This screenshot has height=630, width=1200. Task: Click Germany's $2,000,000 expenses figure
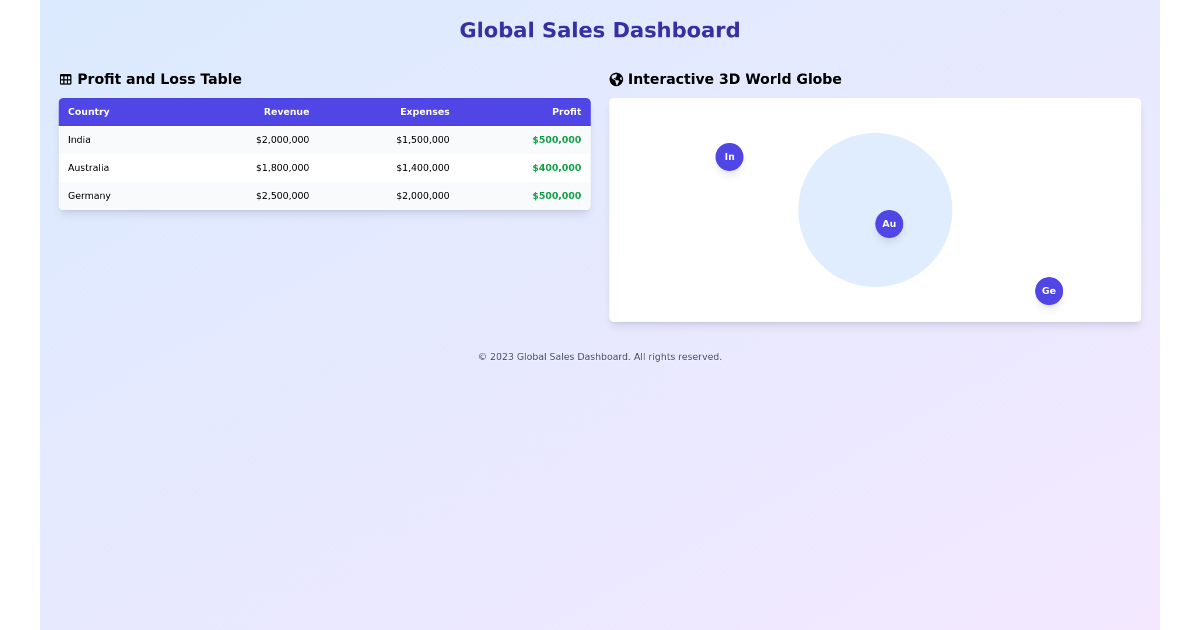(x=423, y=196)
